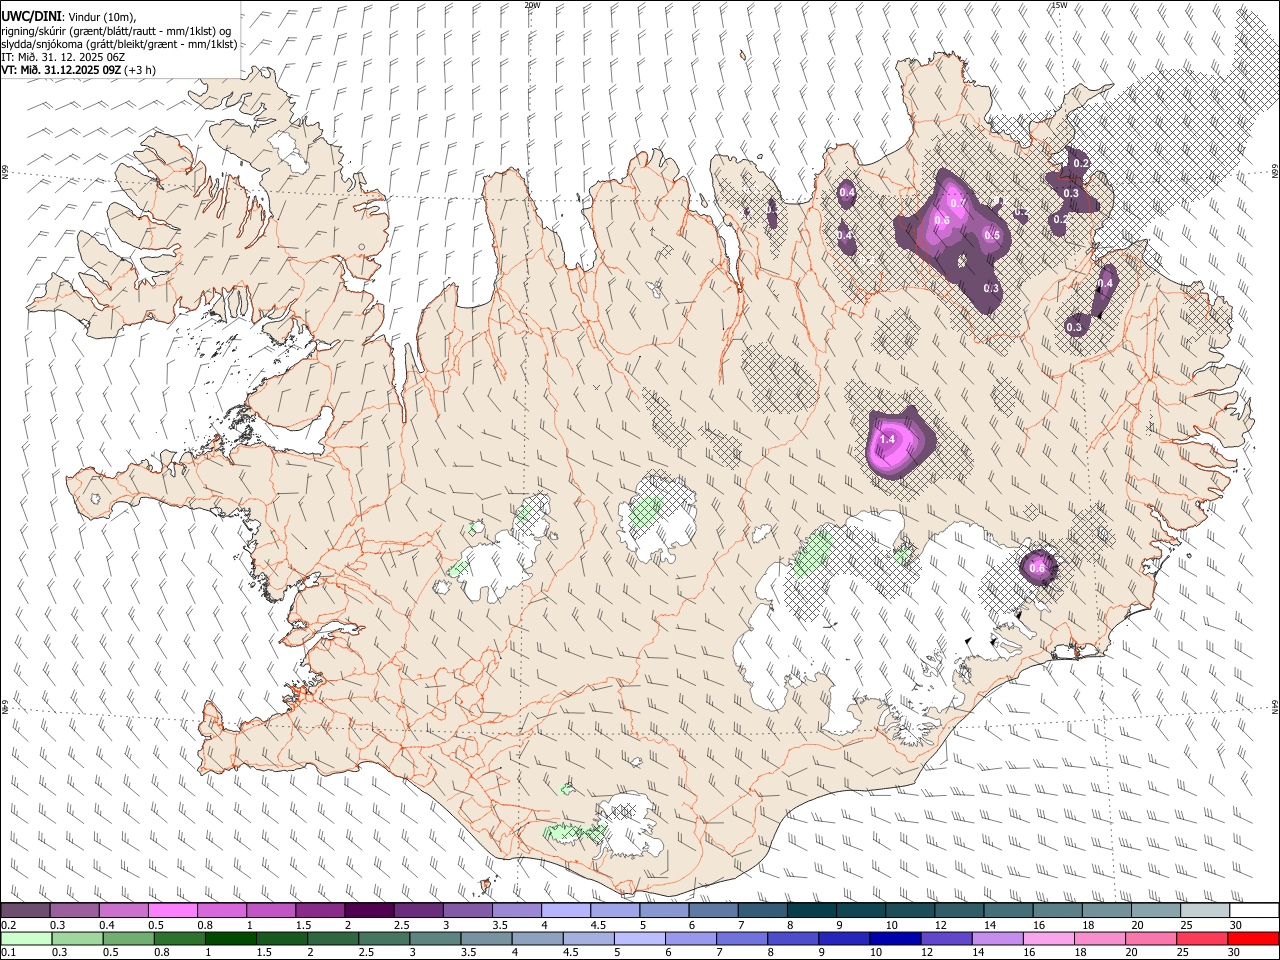This screenshot has height=960, width=1280.
Task: Select the light pink 16–18 rain legend swatch
Action: coord(1047,938)
